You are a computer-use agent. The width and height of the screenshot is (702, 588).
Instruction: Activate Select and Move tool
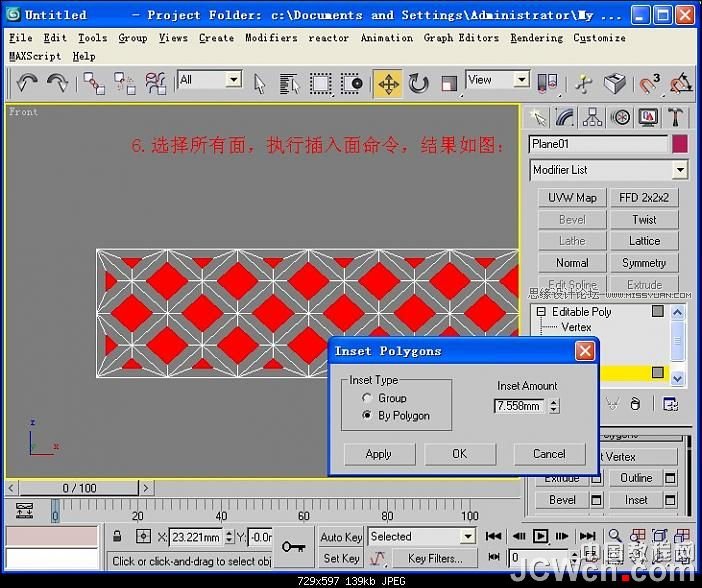click(x=388, y=84)
